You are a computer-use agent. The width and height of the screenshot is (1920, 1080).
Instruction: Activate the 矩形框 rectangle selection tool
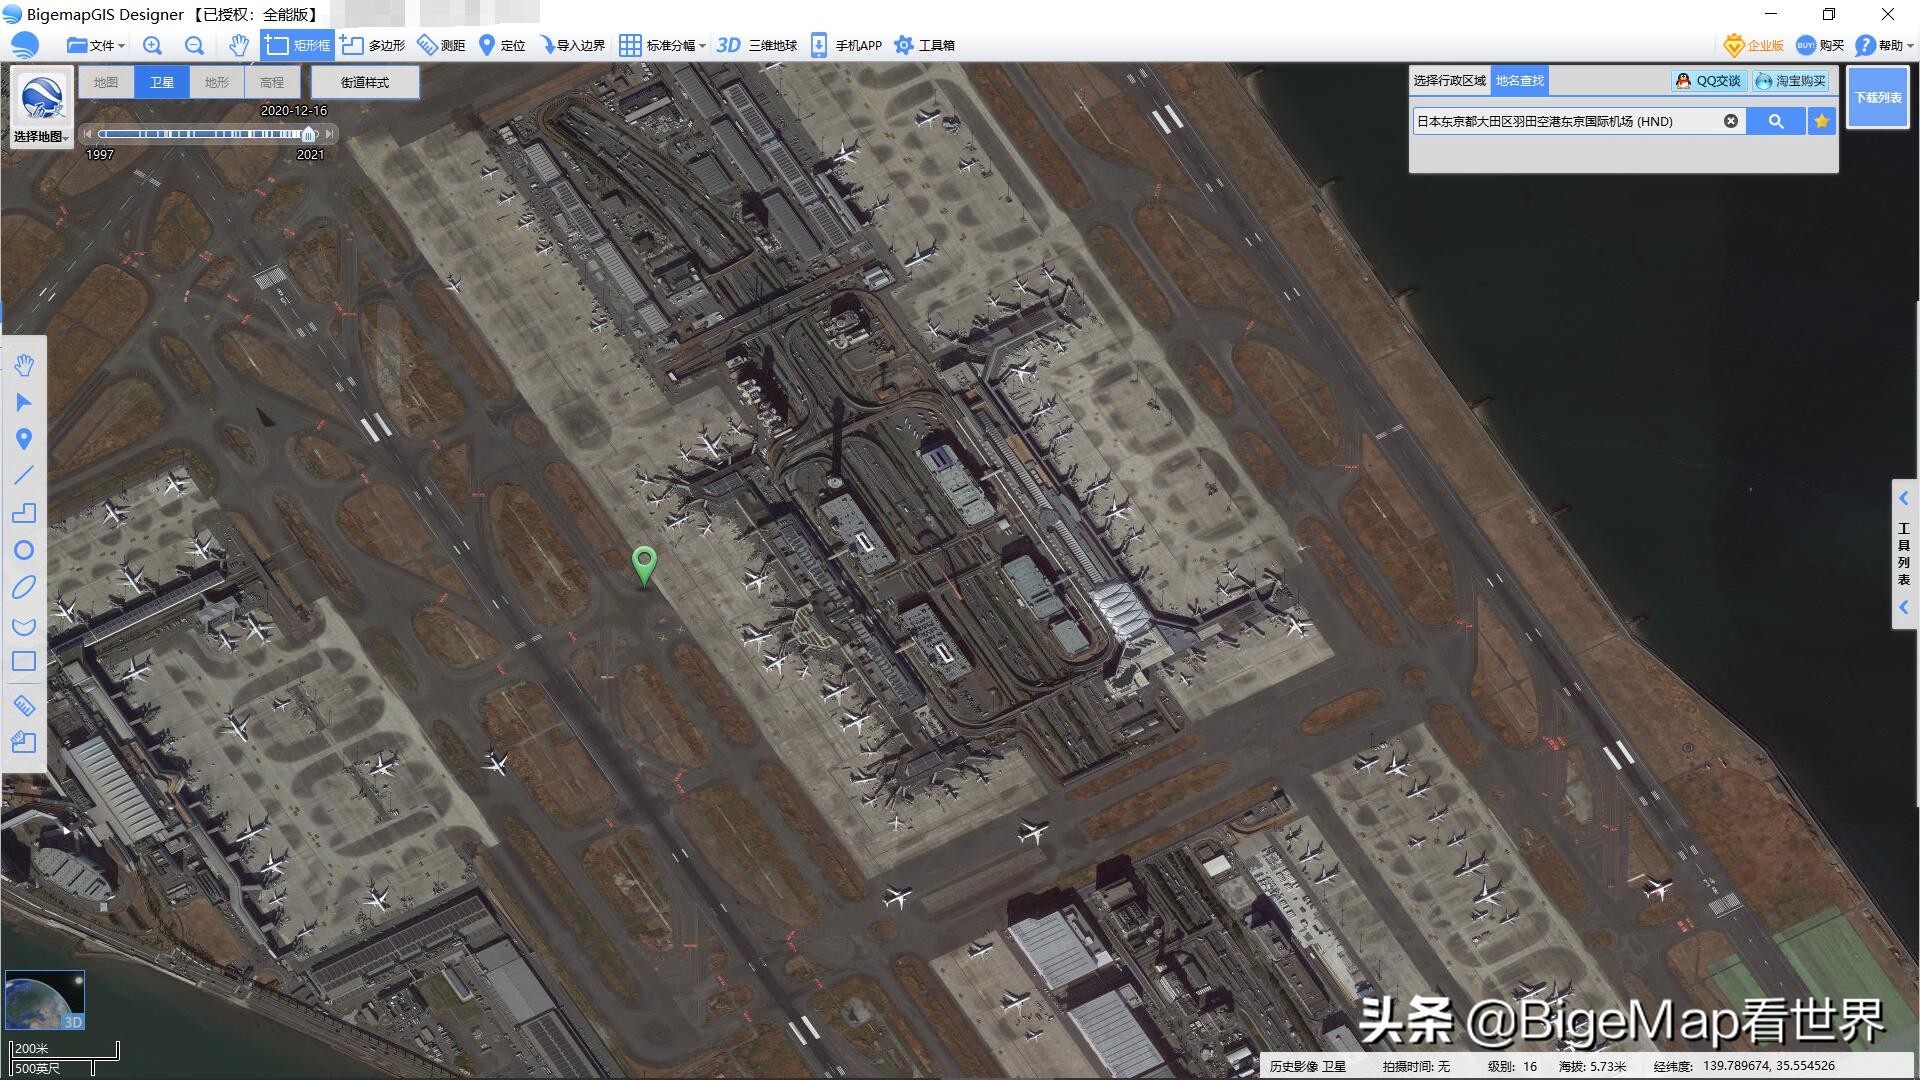pos(297,45)
